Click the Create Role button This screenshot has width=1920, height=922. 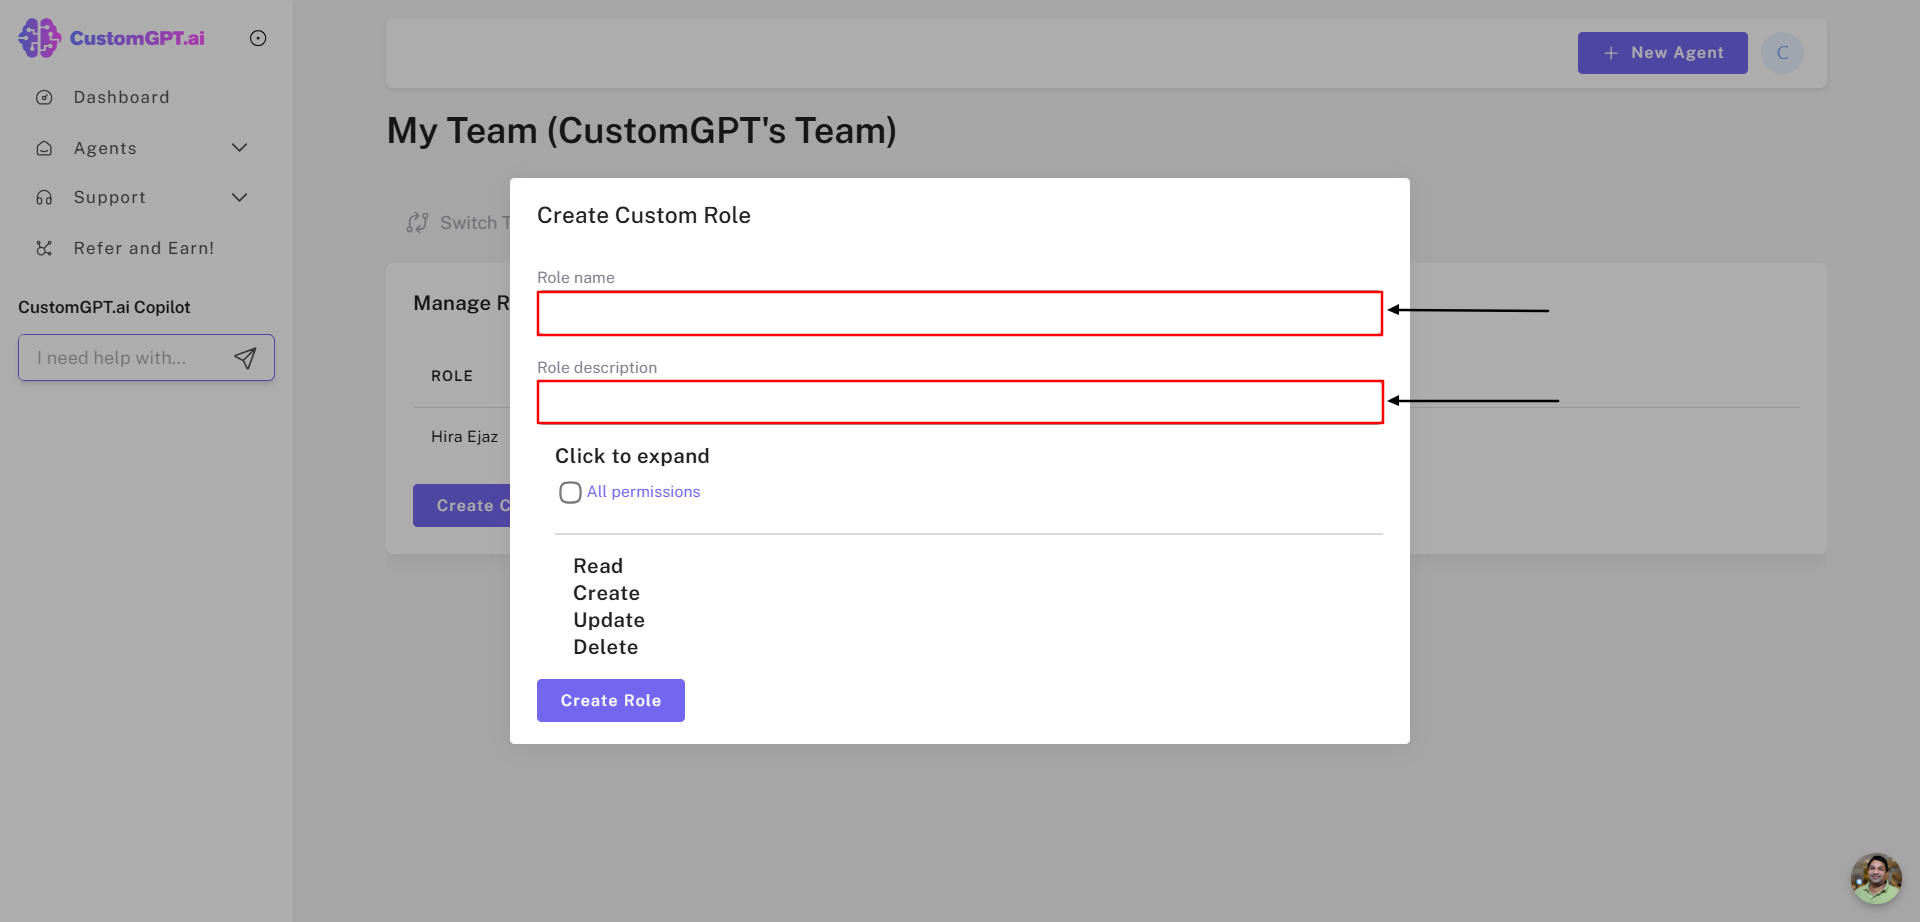click(x=611, y=700)
